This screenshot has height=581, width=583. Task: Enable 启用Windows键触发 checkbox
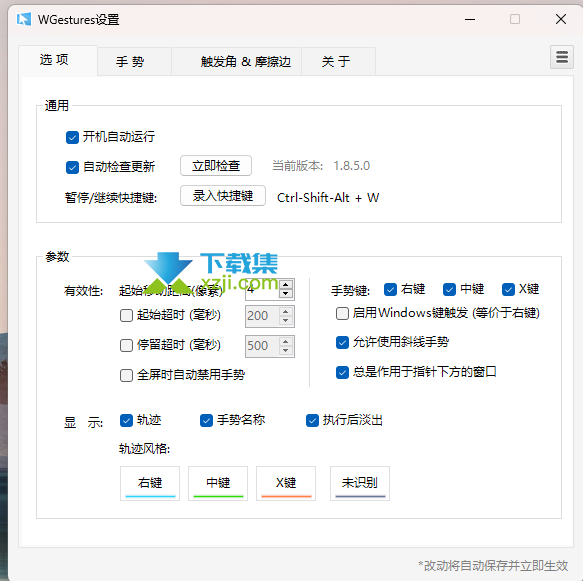[342, 313]
